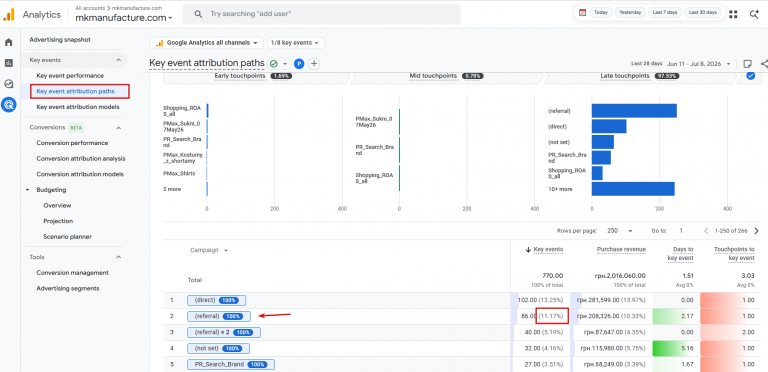Open Budgeting Overview

(x=57, y=206)
